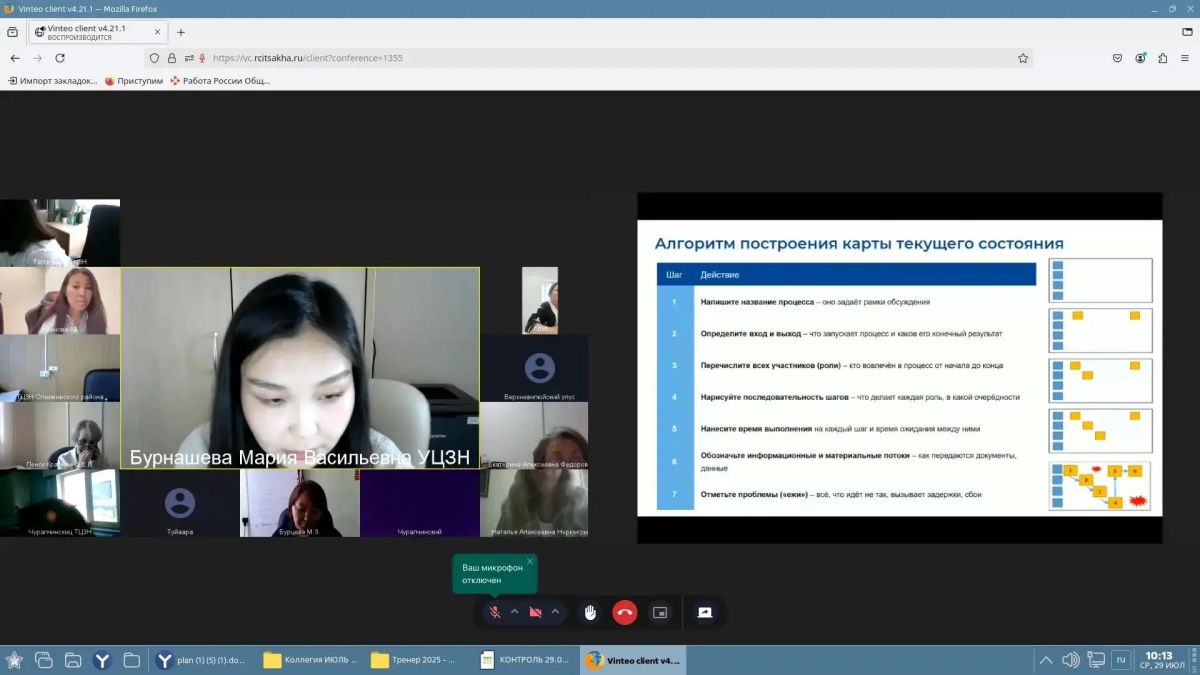Image resolution: width=1200 pixels, height=675 pixels.
Task: End the call with the red hang-up button
Action: (625, 612)
